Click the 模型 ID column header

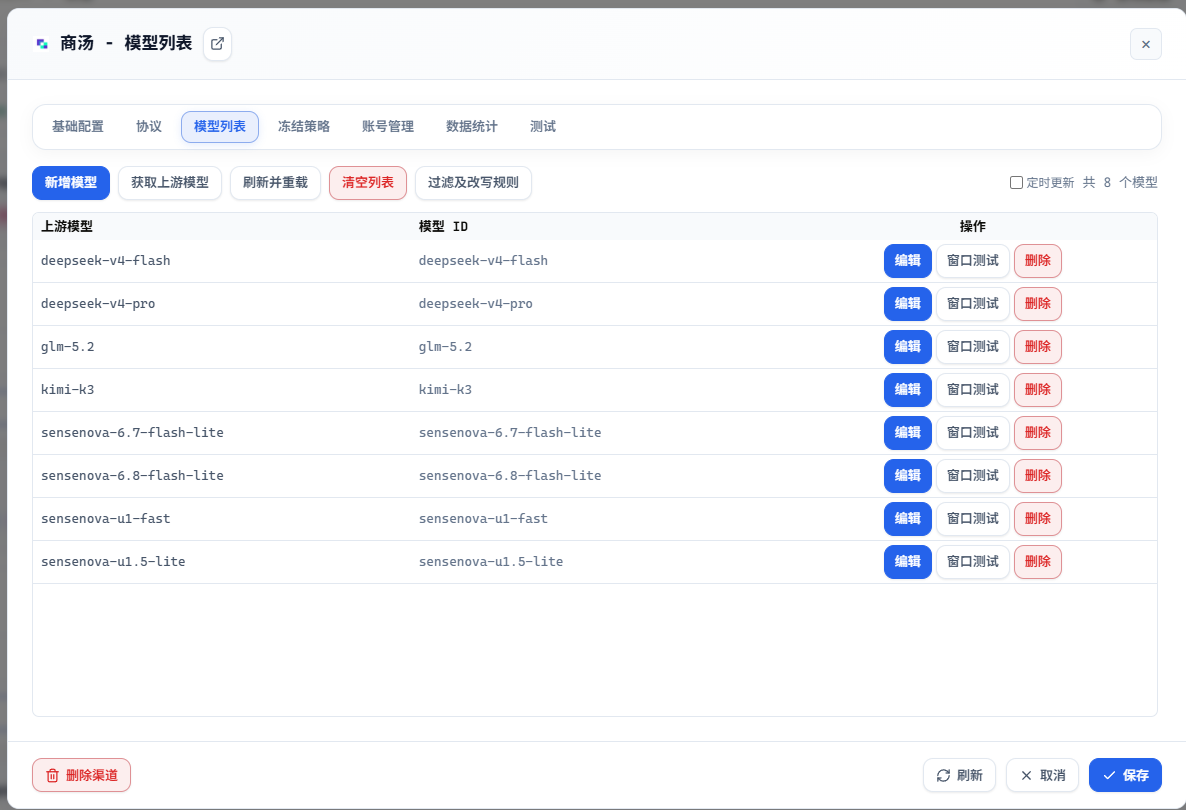(x=443, y=227)
